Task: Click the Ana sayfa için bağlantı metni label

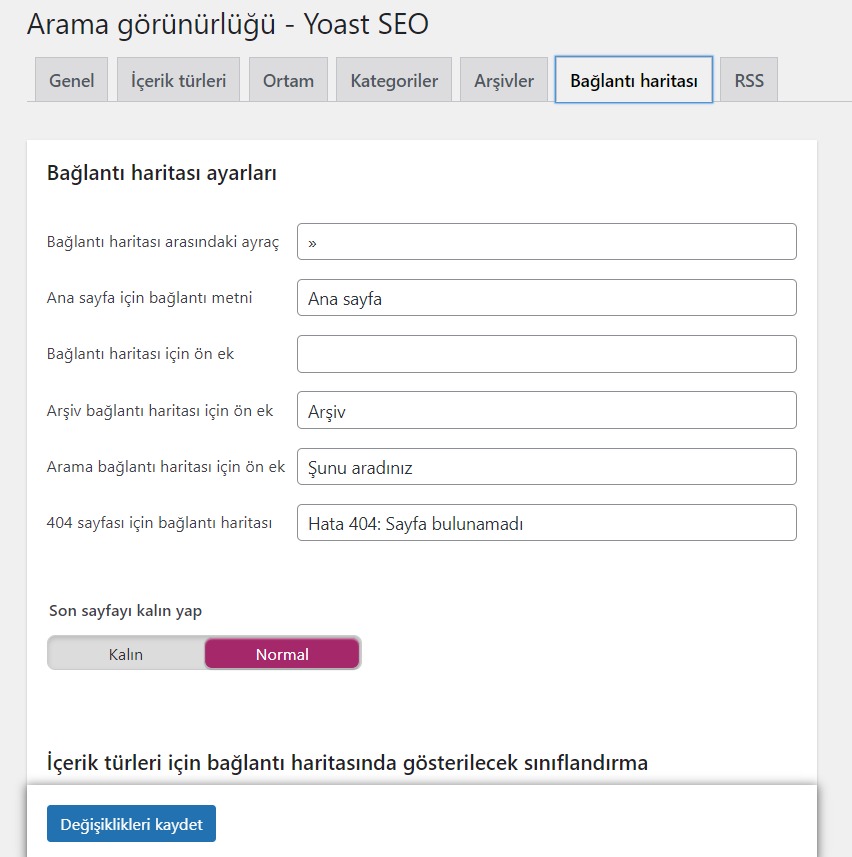Action: point(149,298)
